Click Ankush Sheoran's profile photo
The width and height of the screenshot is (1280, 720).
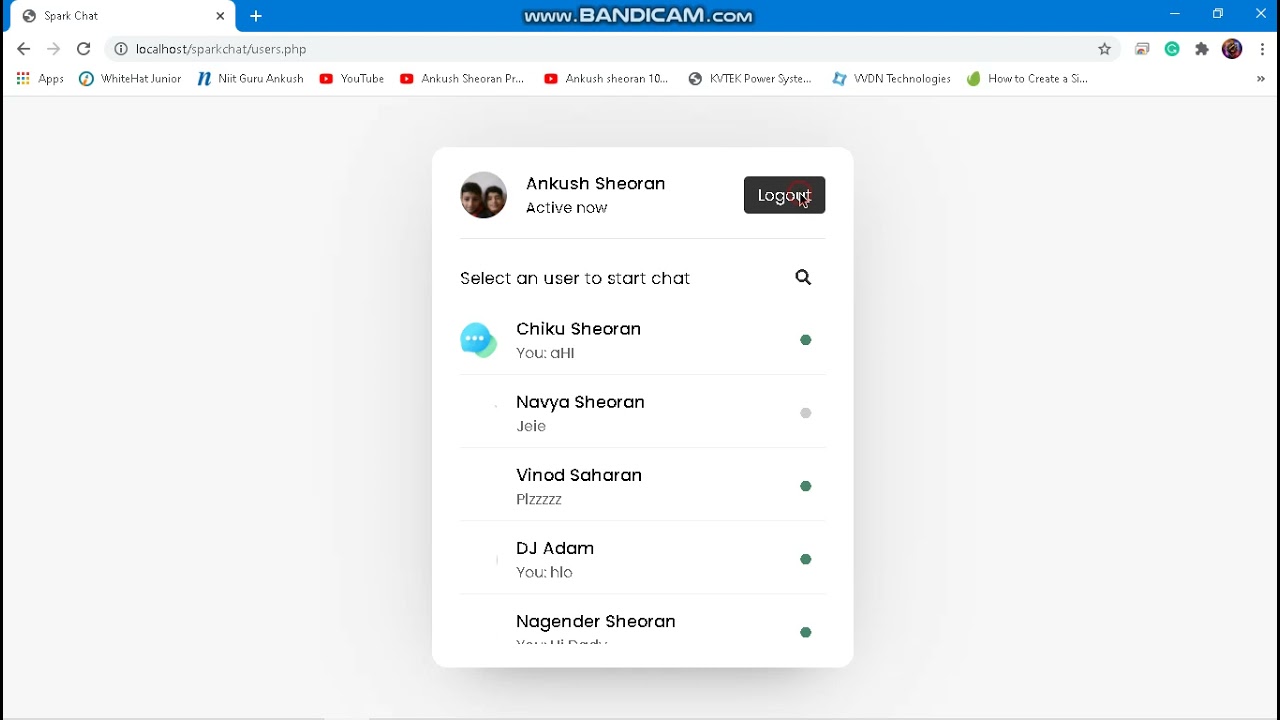click(483, 195)
